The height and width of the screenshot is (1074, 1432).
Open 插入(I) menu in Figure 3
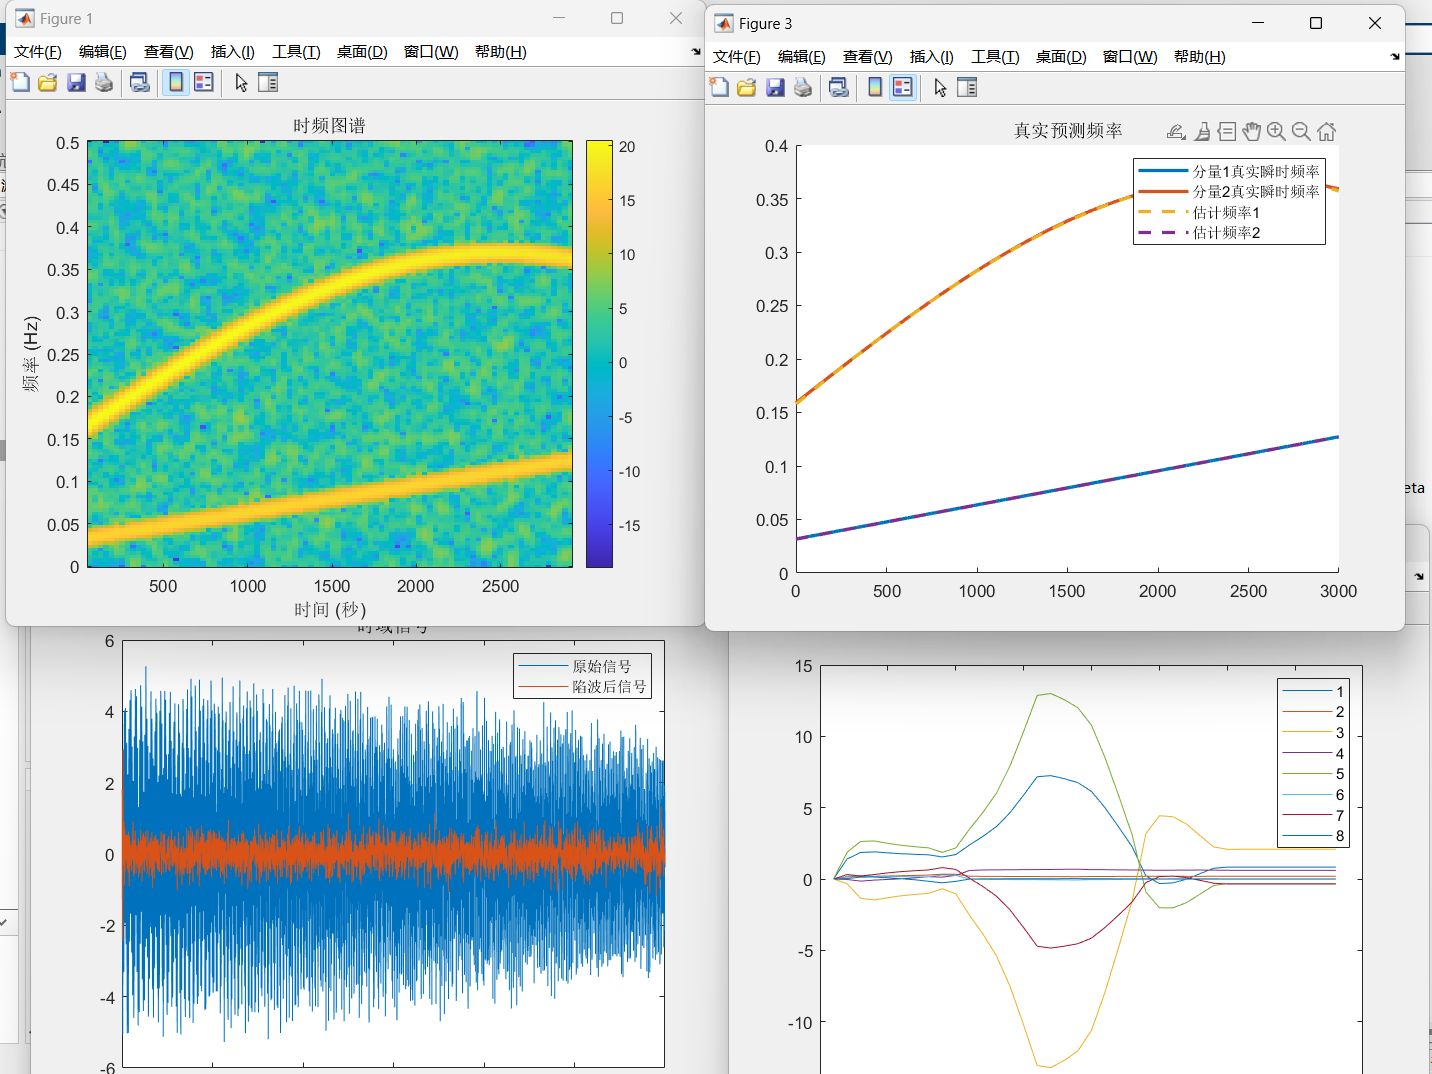pos(932,57)
